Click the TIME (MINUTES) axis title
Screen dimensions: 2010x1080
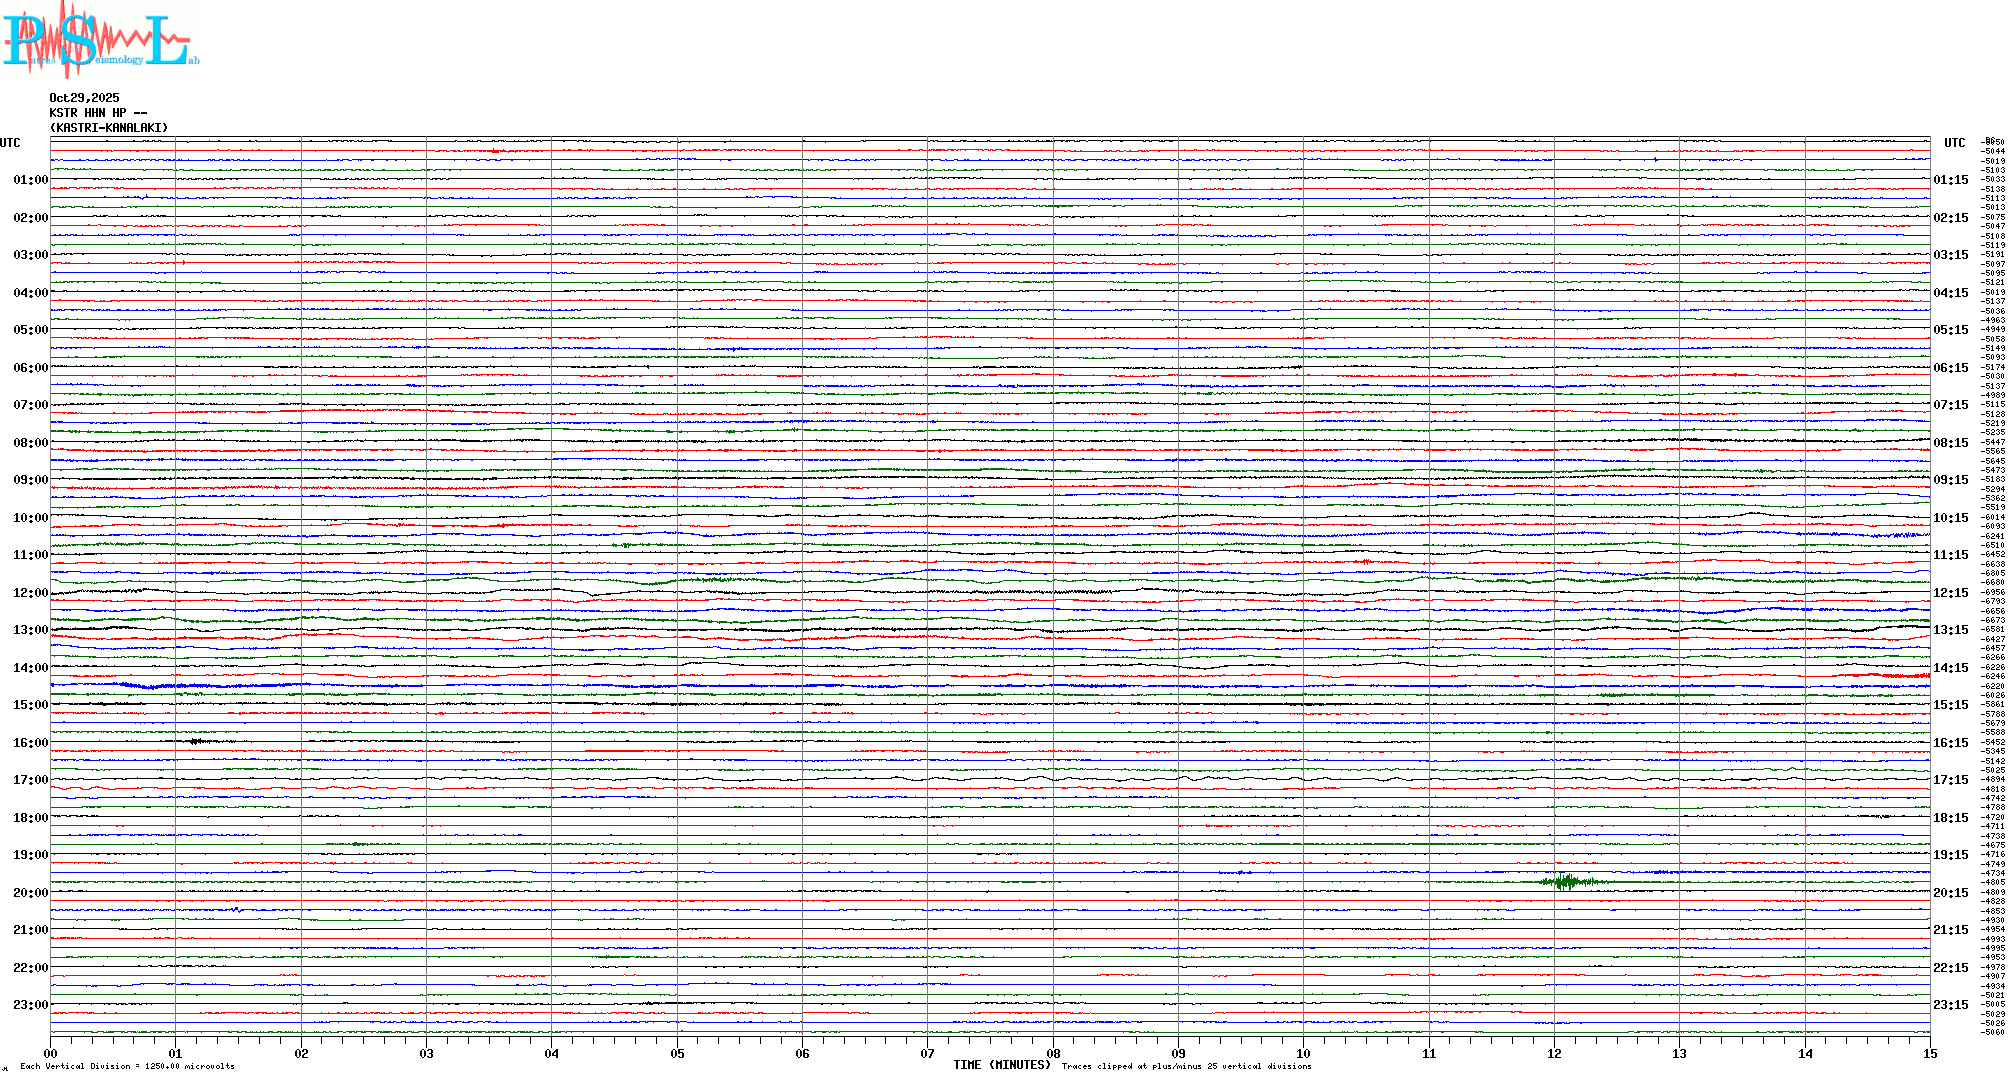click(1001, 1066)
